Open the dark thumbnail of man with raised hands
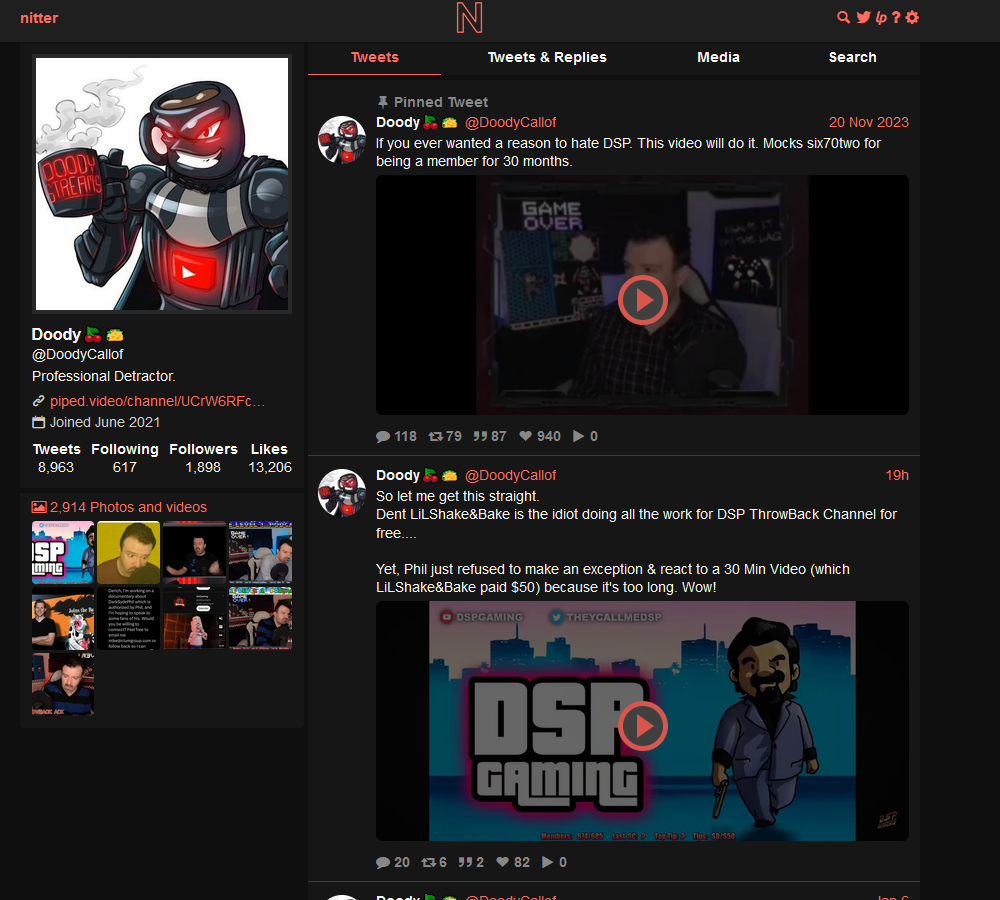 195,552
